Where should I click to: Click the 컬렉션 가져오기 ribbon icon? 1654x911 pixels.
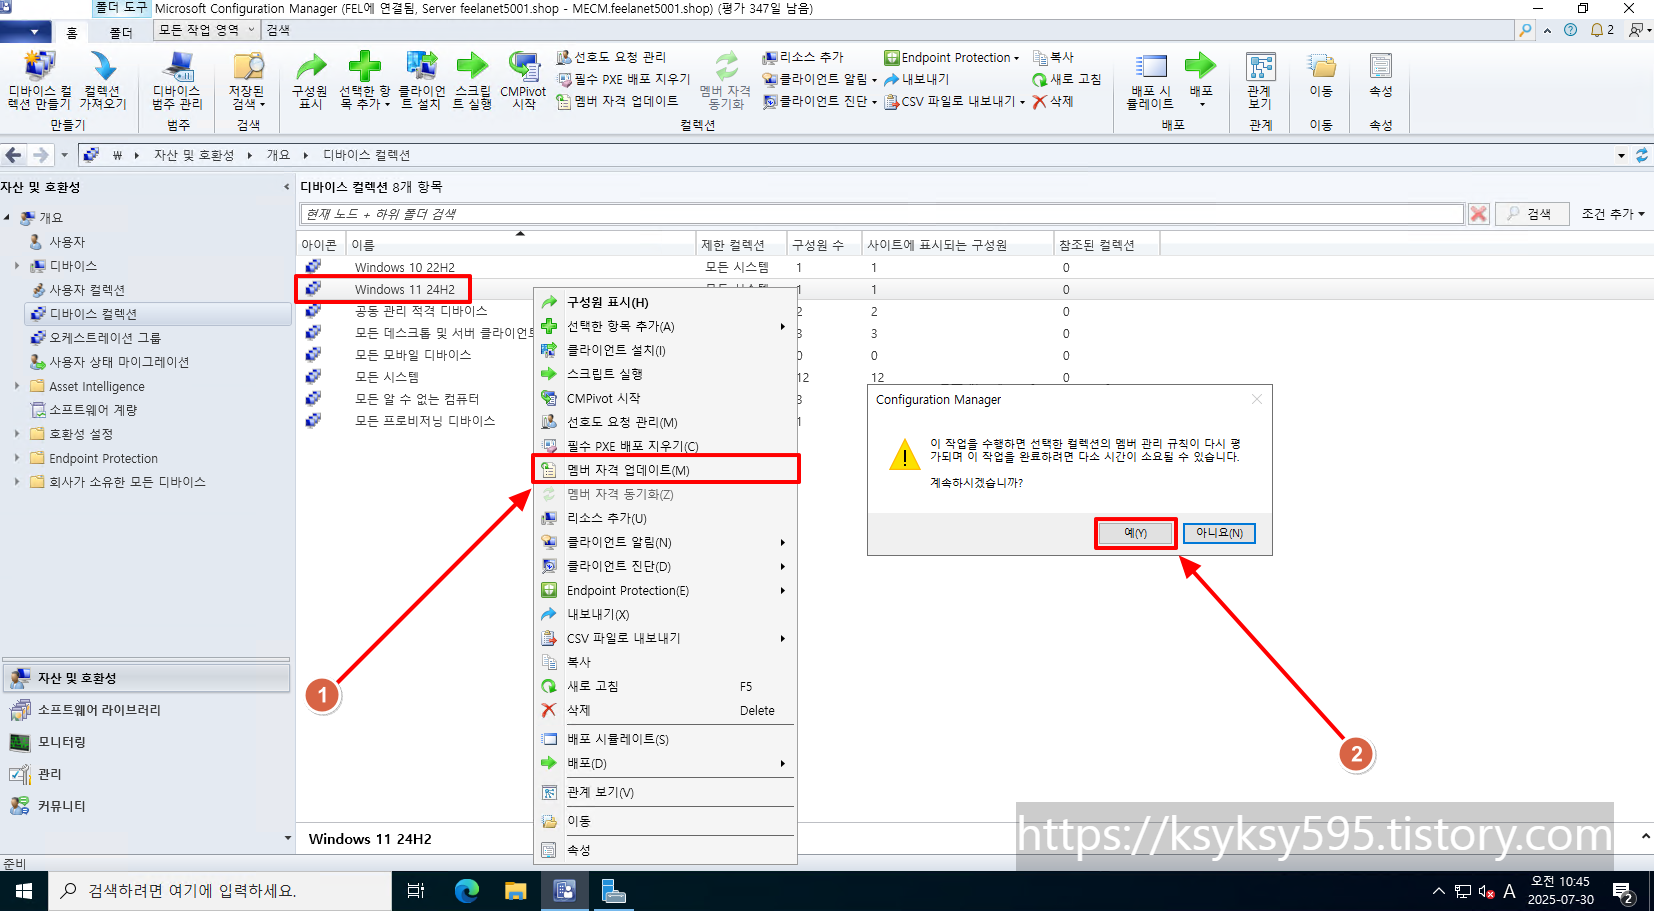click(102, 80)
